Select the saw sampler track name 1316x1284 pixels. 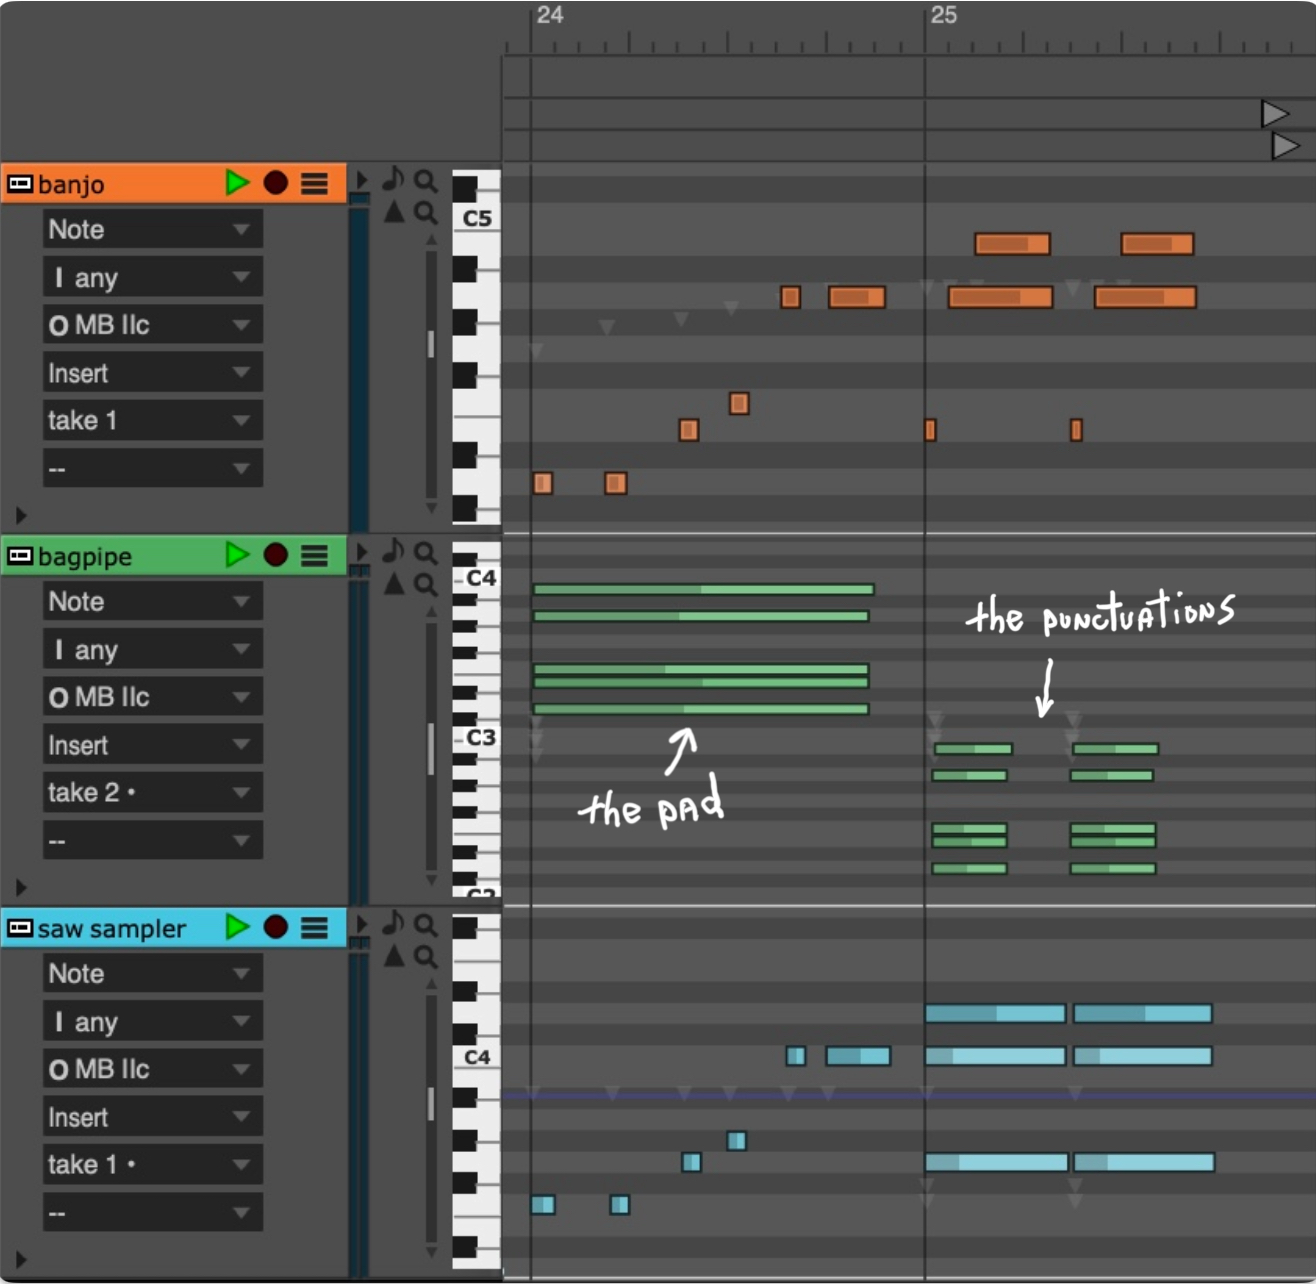(112, 929)
